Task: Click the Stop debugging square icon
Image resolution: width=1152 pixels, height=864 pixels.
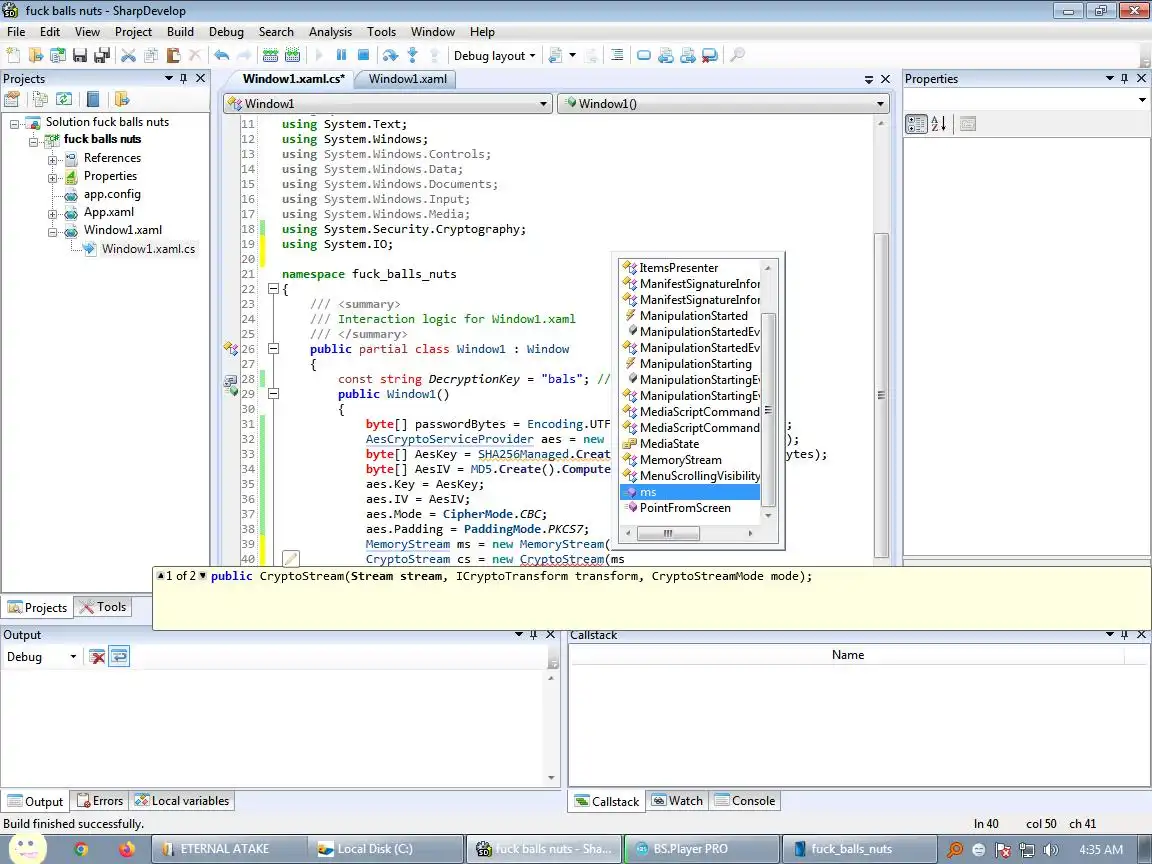Action: point(363,56)
